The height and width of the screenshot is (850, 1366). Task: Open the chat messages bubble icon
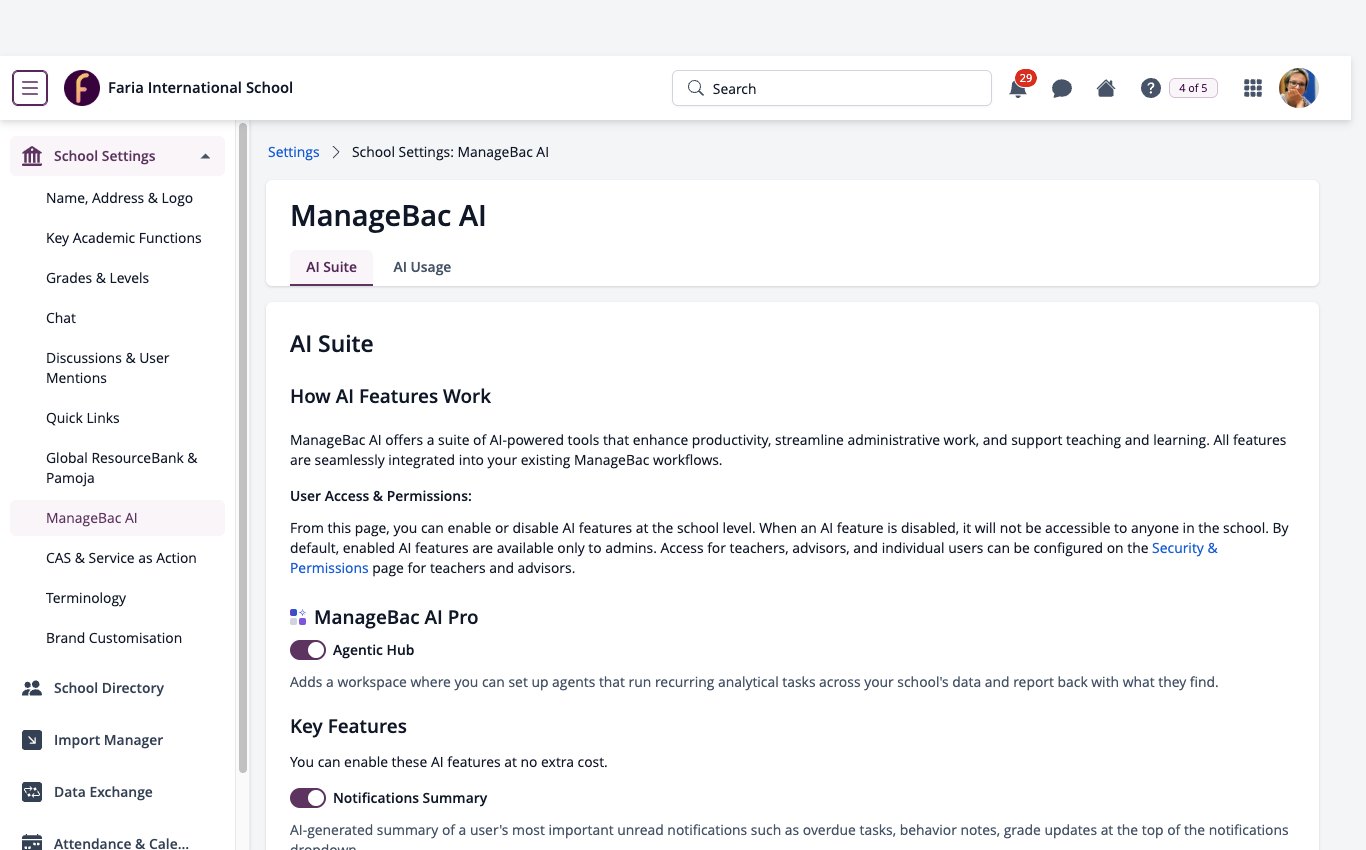tap(1062, 88)
